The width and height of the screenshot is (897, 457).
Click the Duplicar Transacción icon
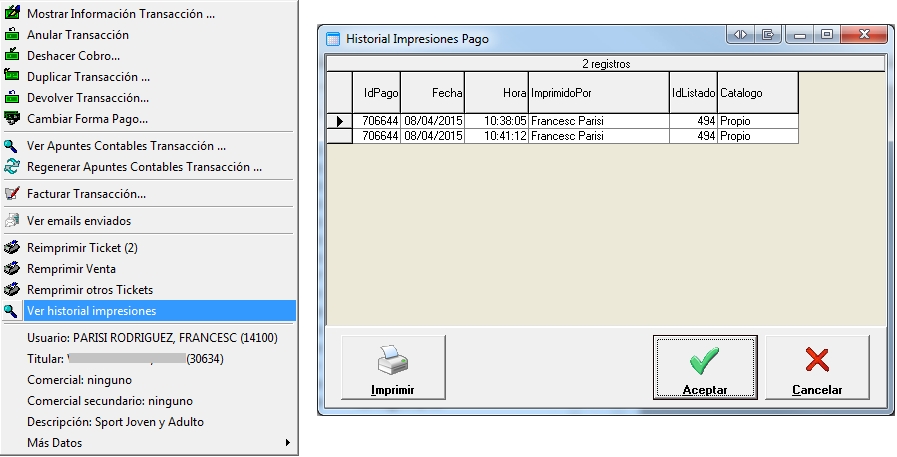(12, 76)
